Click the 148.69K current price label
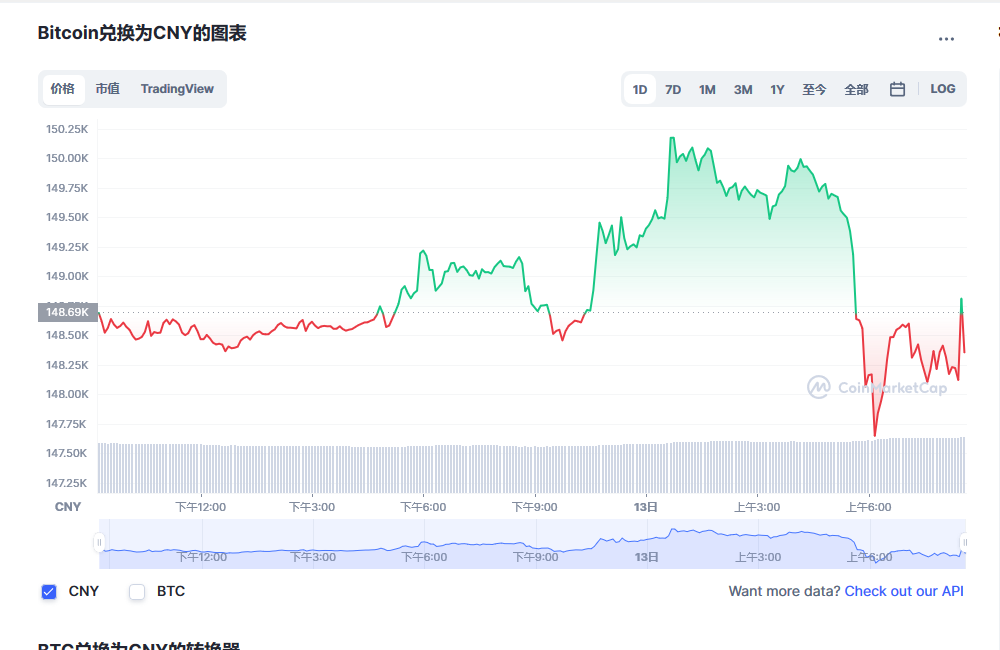Image resolution: width=1000 pixels, height=650 pixels. pos(68,312)
